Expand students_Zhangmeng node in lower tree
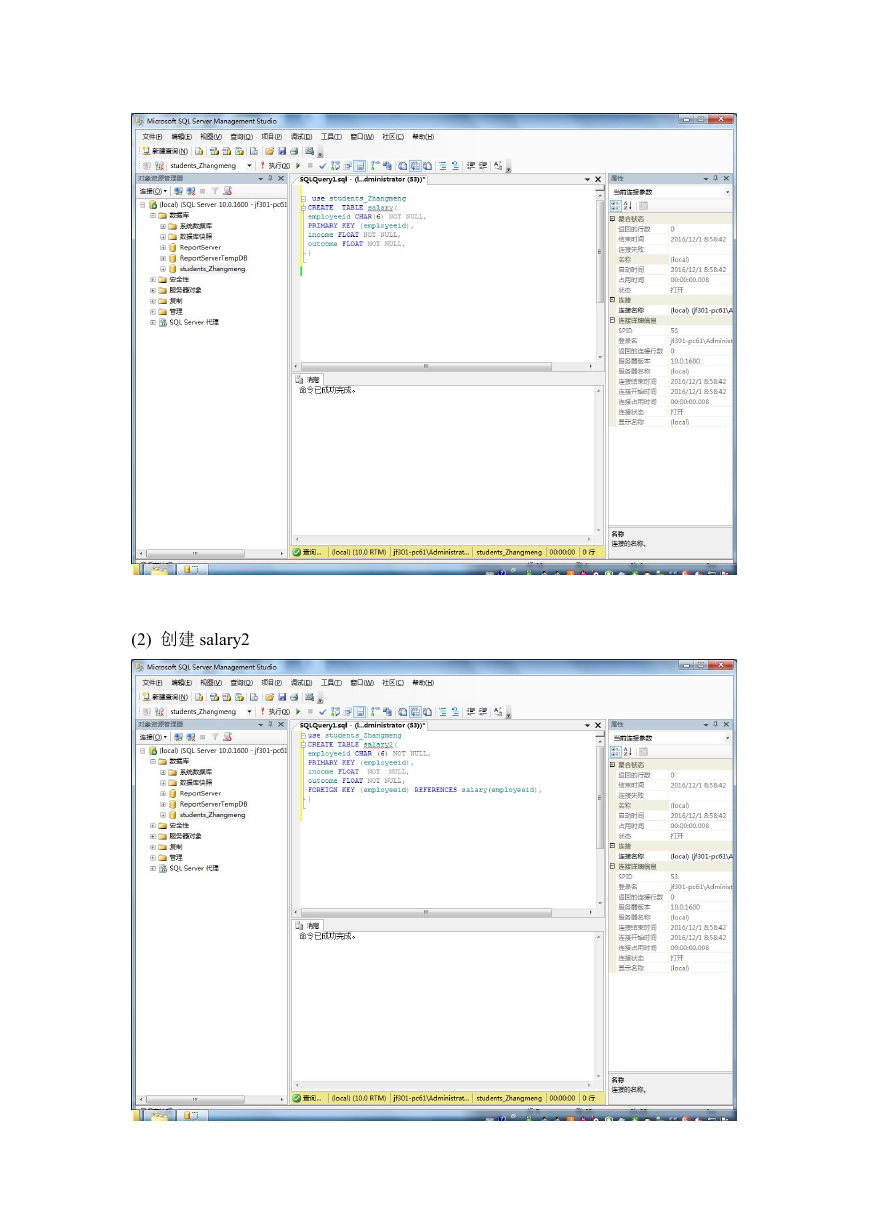 163,814
